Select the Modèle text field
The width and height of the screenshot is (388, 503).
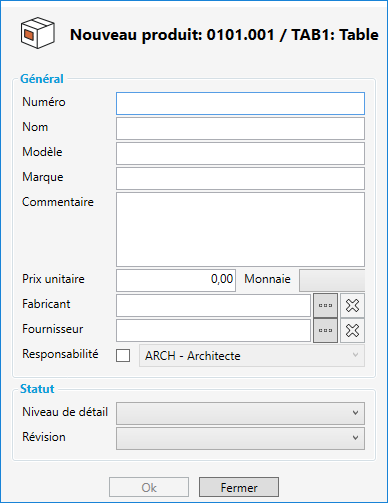(x=240, y=154)
